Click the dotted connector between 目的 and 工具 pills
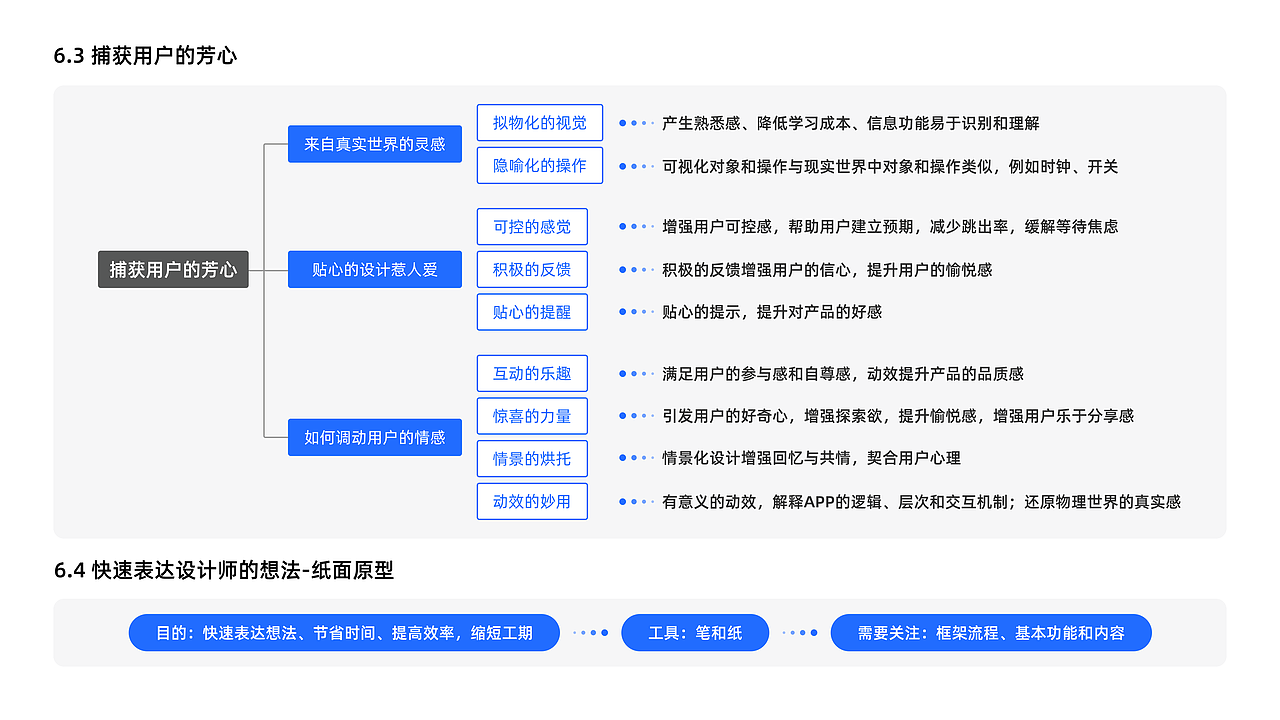Viewport: 1280px width, 720px height. (x=590, y=632)
